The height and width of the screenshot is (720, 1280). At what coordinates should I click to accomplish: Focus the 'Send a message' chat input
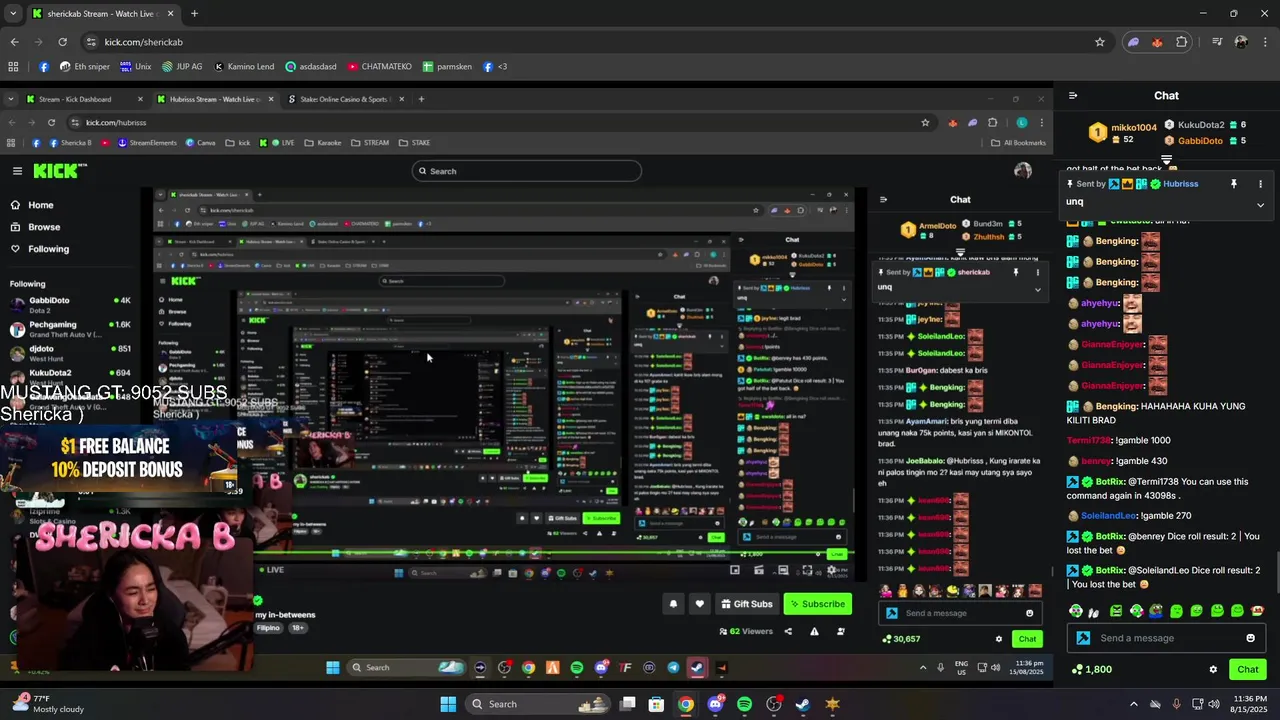point(1166,638)
